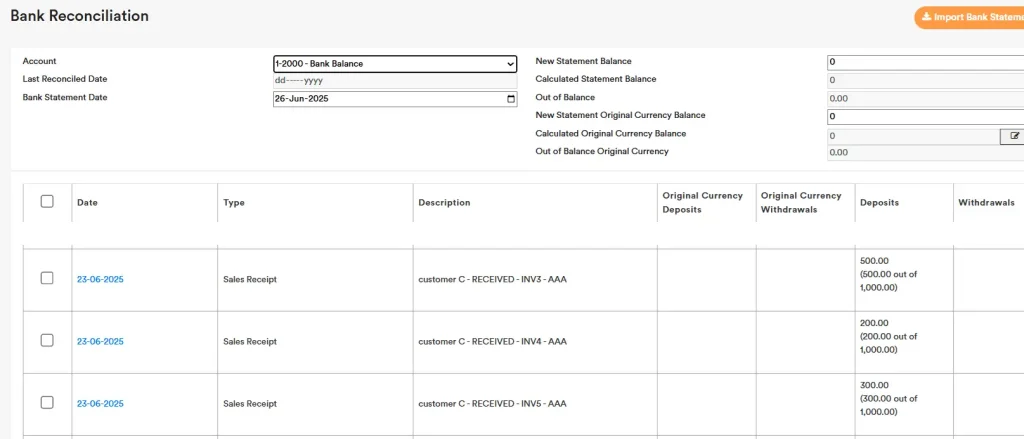Click the Bank Reconciliation page heading
Viewport: 1024px width, 439px height.
80,16
